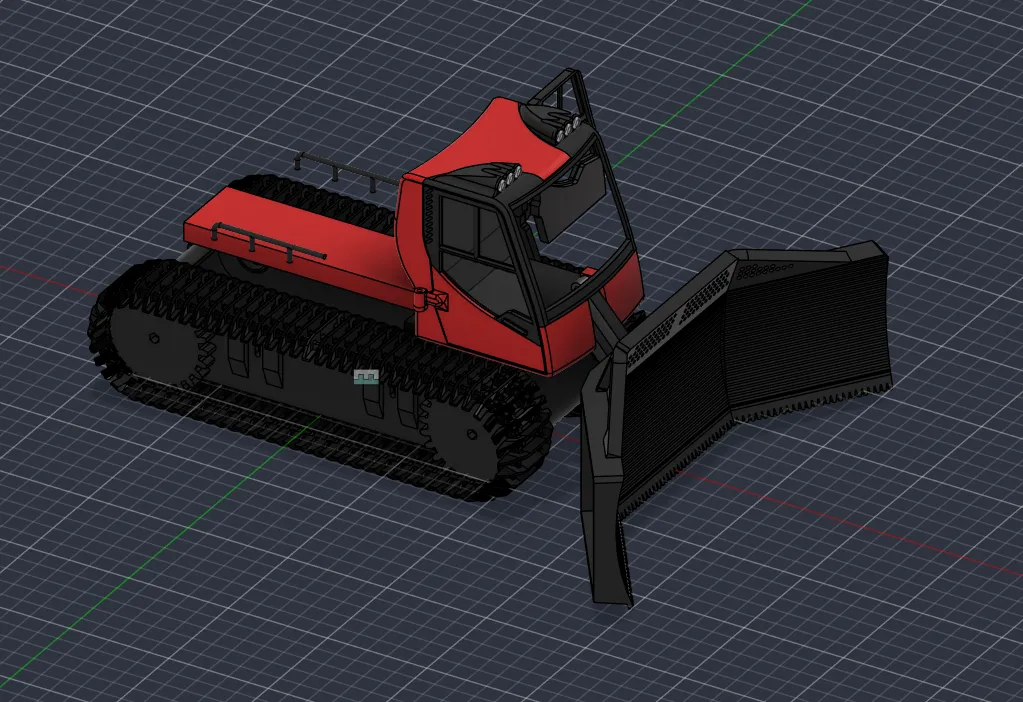The image size is (1023, 702).
Task: Select the black railing on the rear deck
Action: coord(267,241)
